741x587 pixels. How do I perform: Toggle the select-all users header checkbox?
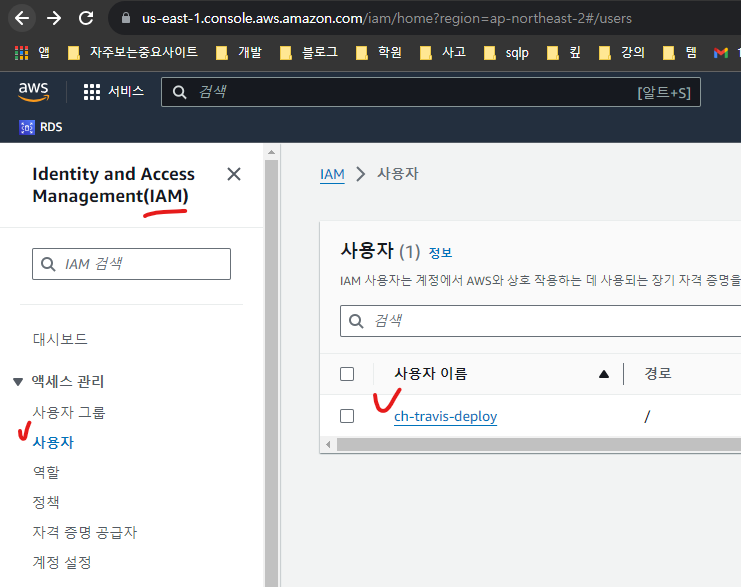[x=347, y=374]
